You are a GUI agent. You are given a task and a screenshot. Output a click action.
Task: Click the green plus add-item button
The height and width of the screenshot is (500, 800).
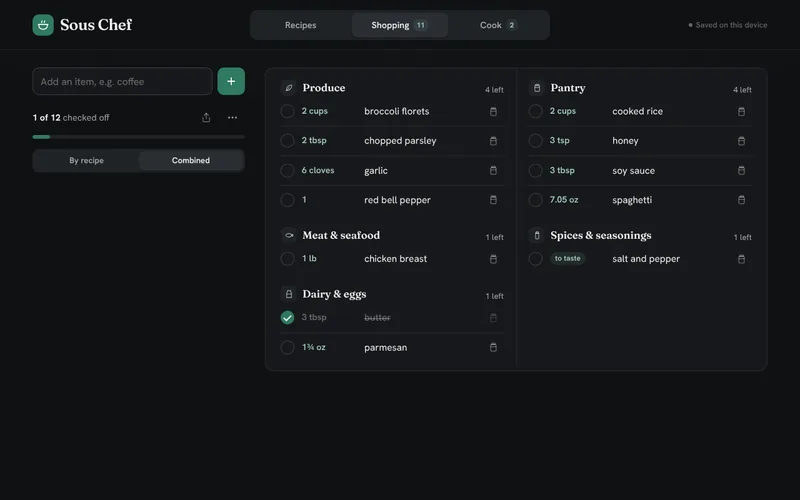click(231, 81)
